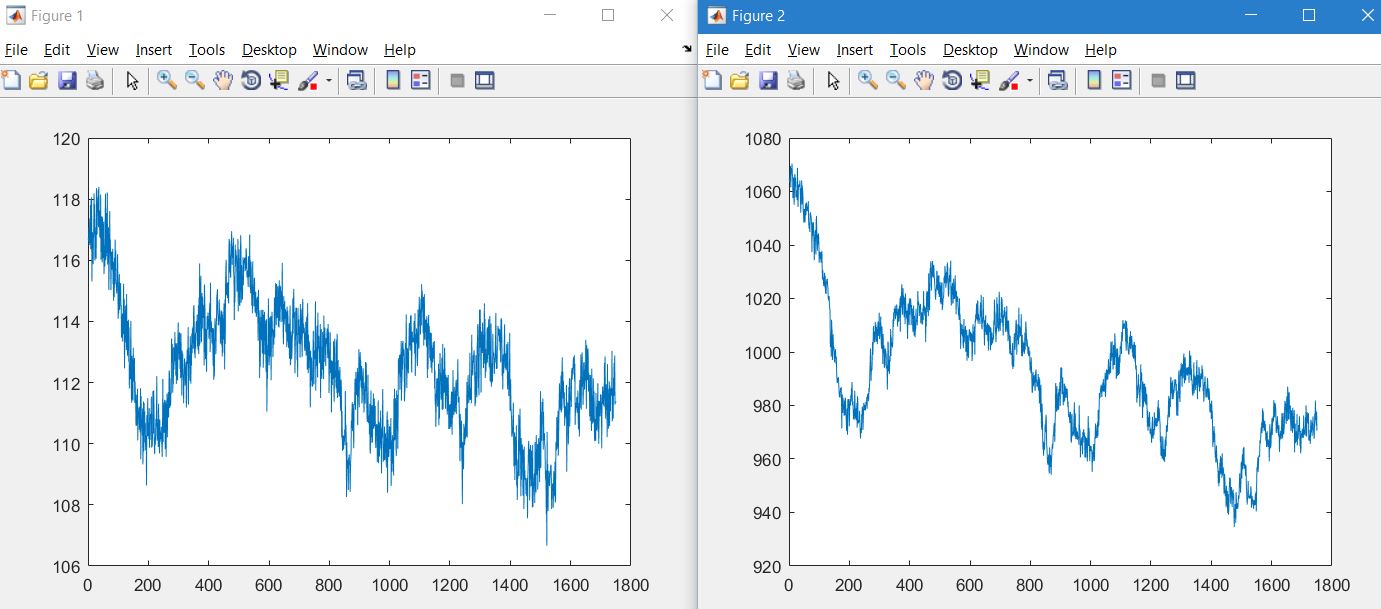Click Open File icon in Figure 2 toolbar
This screenshot has height=609, width=1381.
[739, 81]
